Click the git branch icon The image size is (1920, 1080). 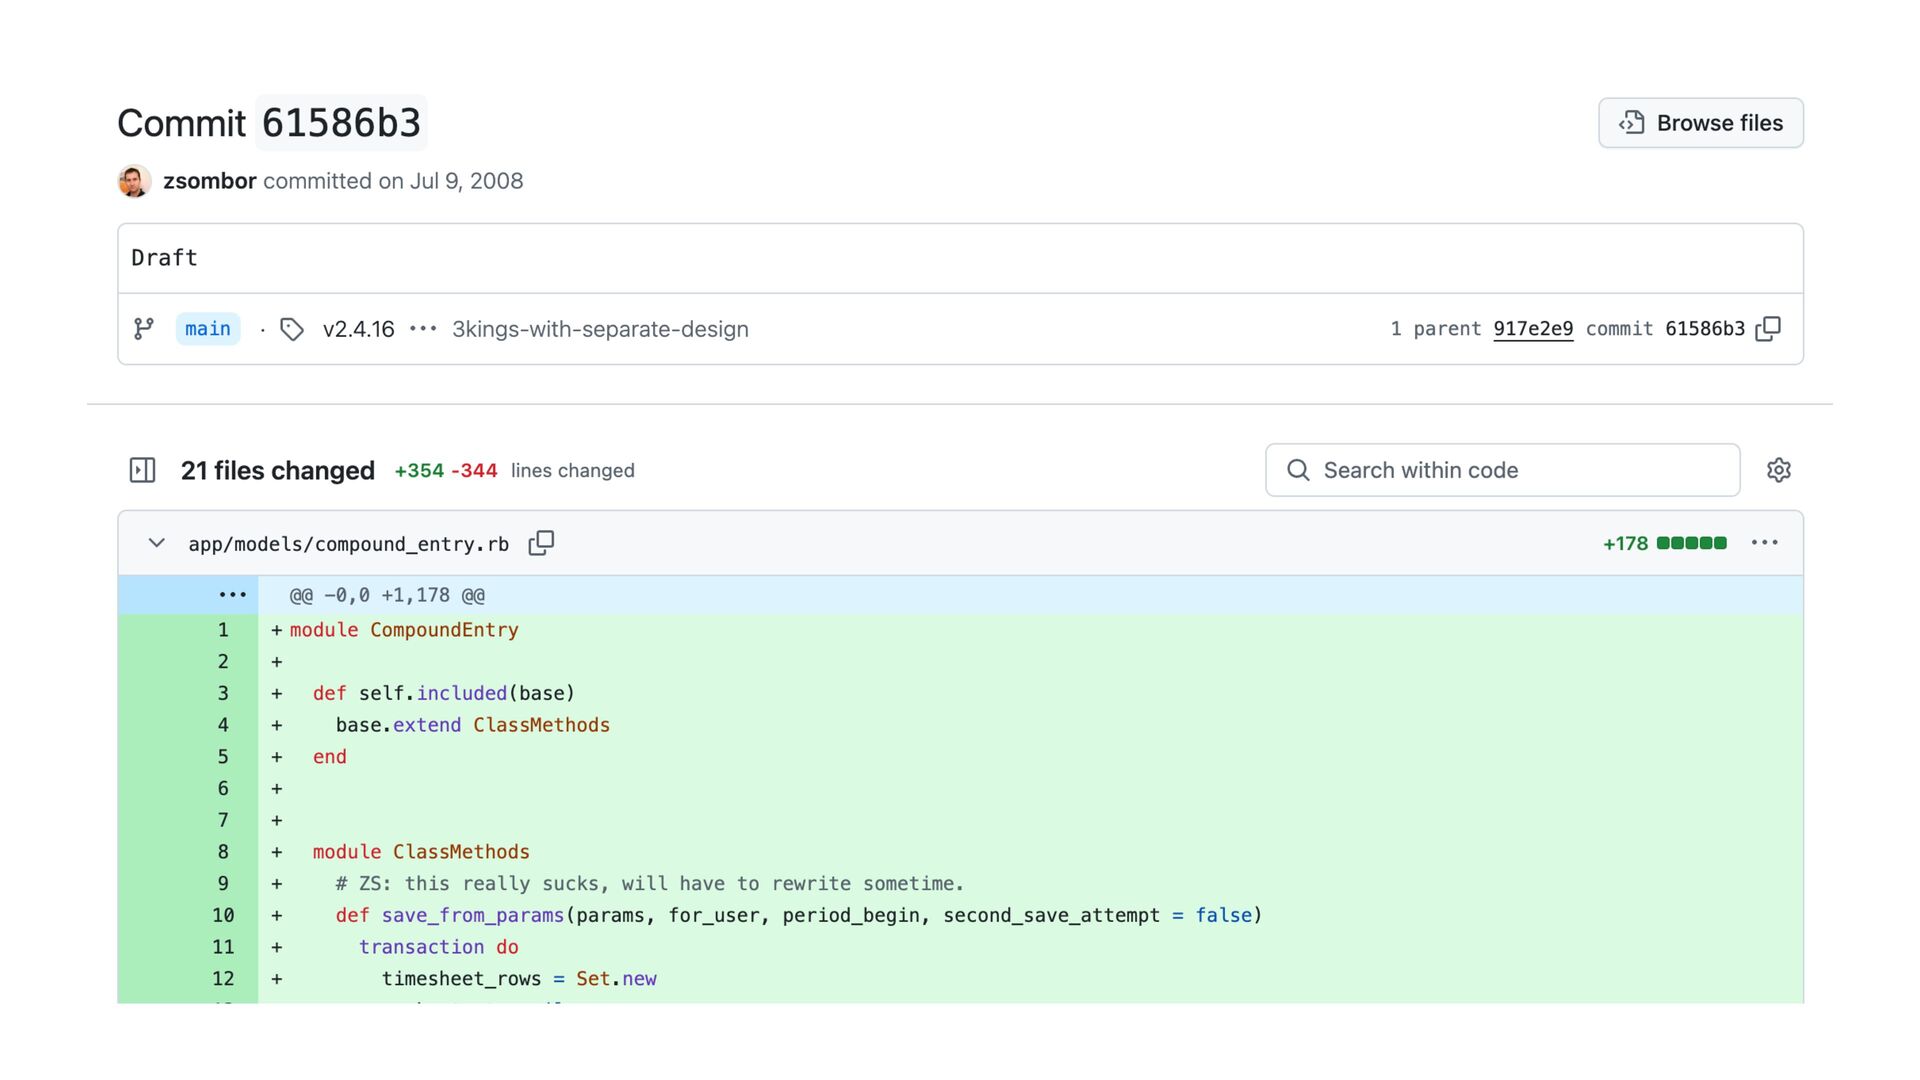tap(144, 329)
